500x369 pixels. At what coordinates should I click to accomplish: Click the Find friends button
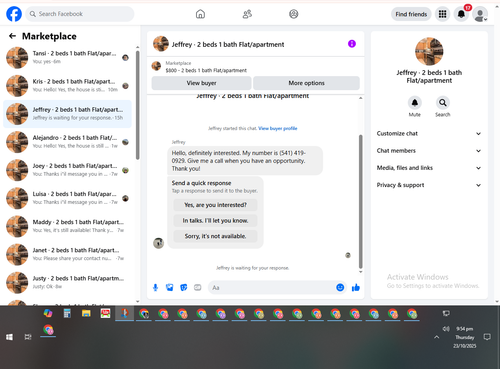pyautogui.click(x=411, y=14)
